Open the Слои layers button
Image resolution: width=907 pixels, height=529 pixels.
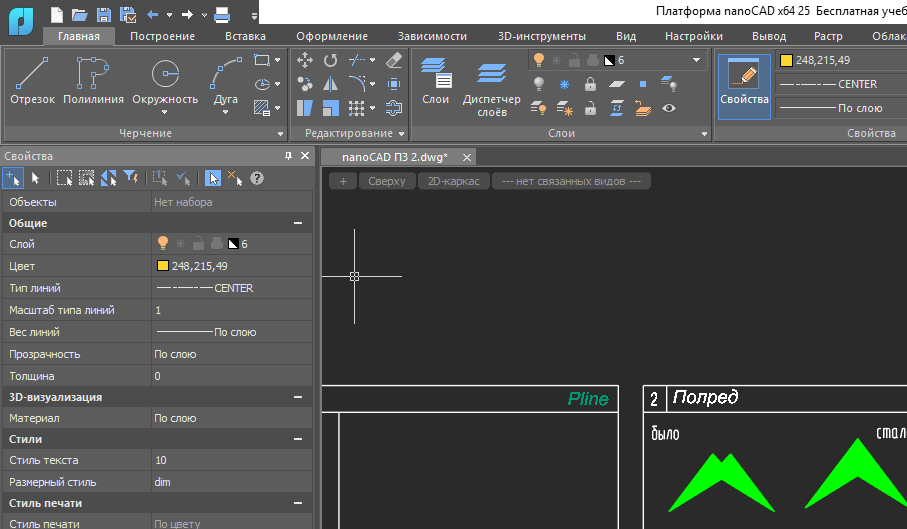tap(435, 81)
